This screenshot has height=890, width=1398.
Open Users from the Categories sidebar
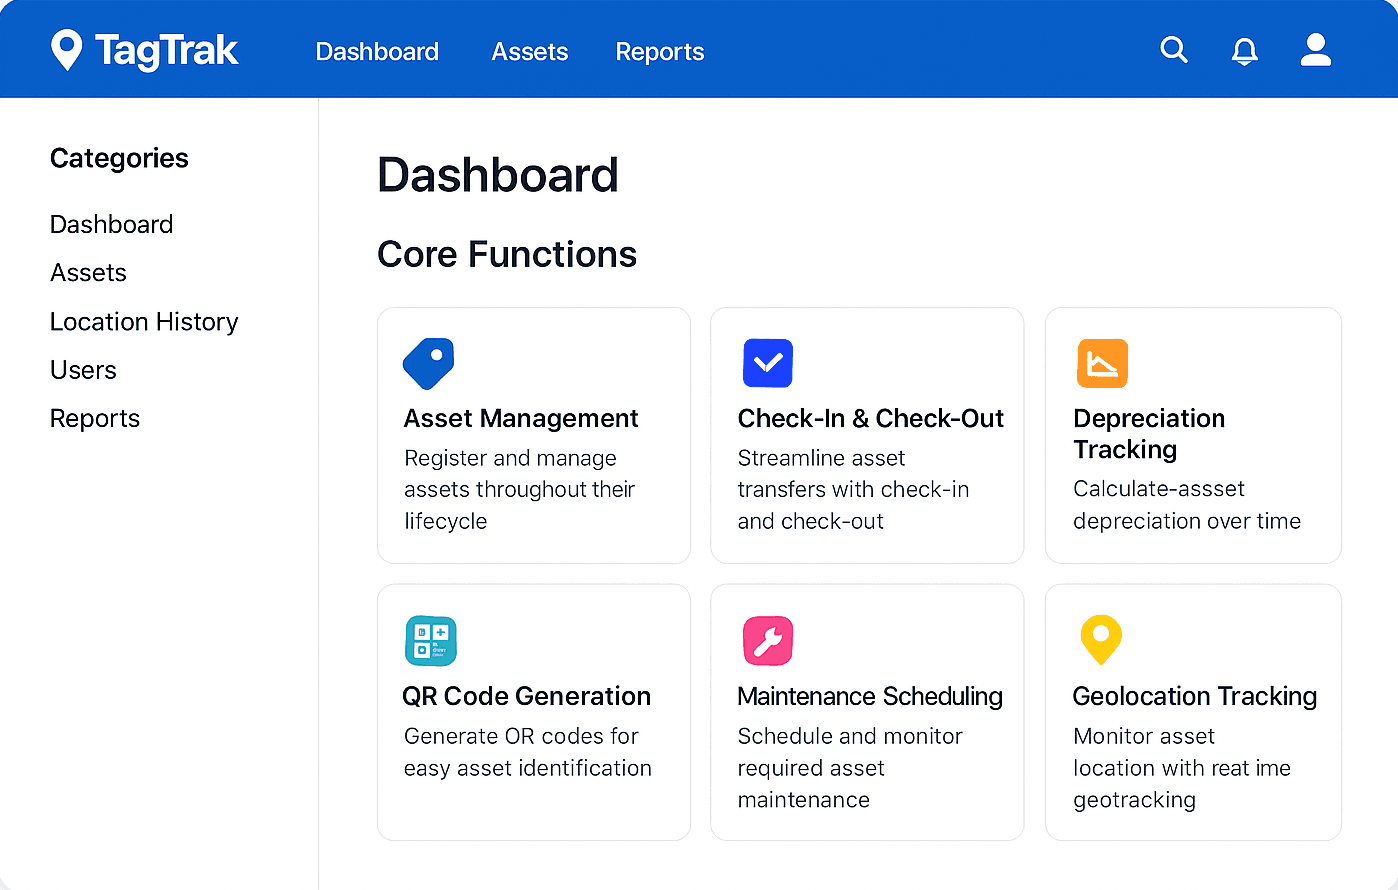(x=83, y=370)
